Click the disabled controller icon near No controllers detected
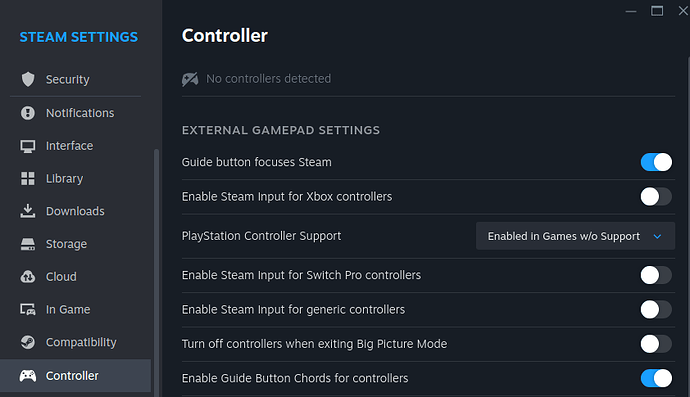690x397 pixels. [x=190, y=79]
